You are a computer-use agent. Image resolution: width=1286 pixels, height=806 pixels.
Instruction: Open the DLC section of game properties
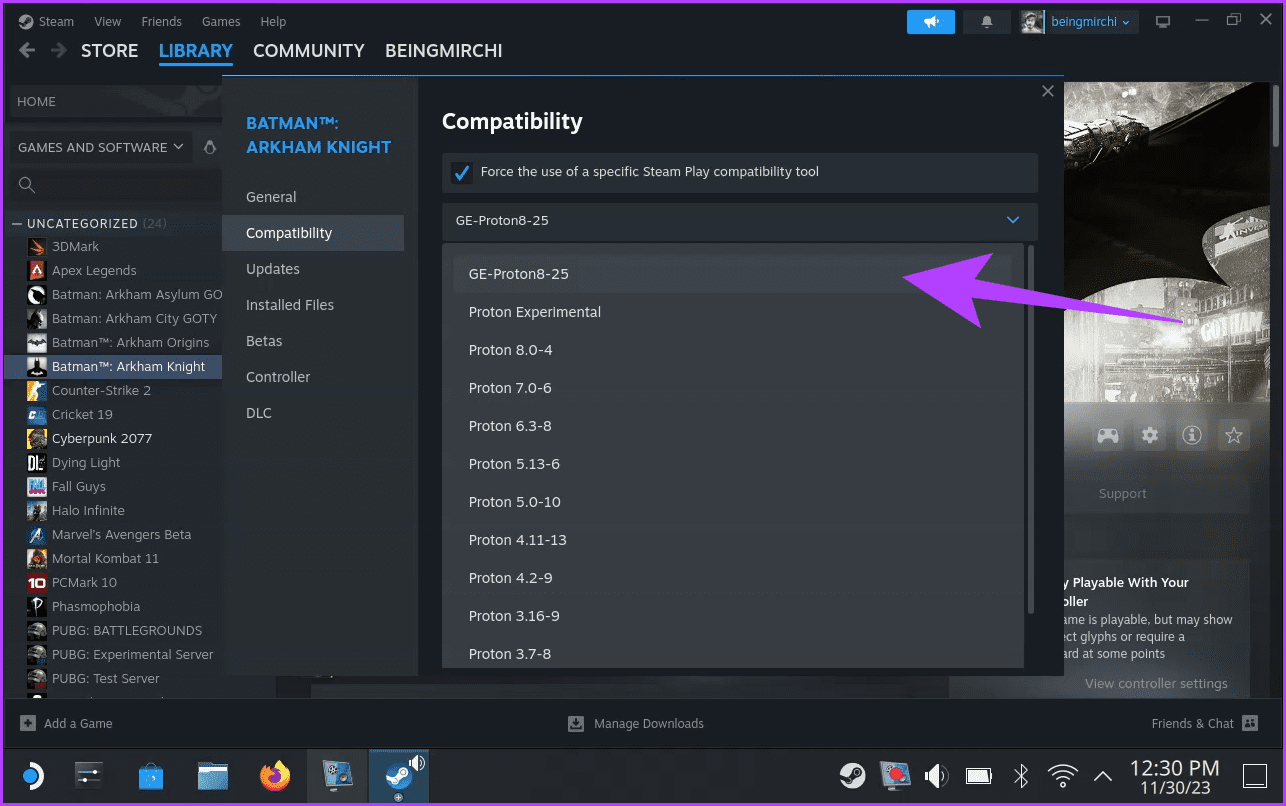[x=259, y=412]
